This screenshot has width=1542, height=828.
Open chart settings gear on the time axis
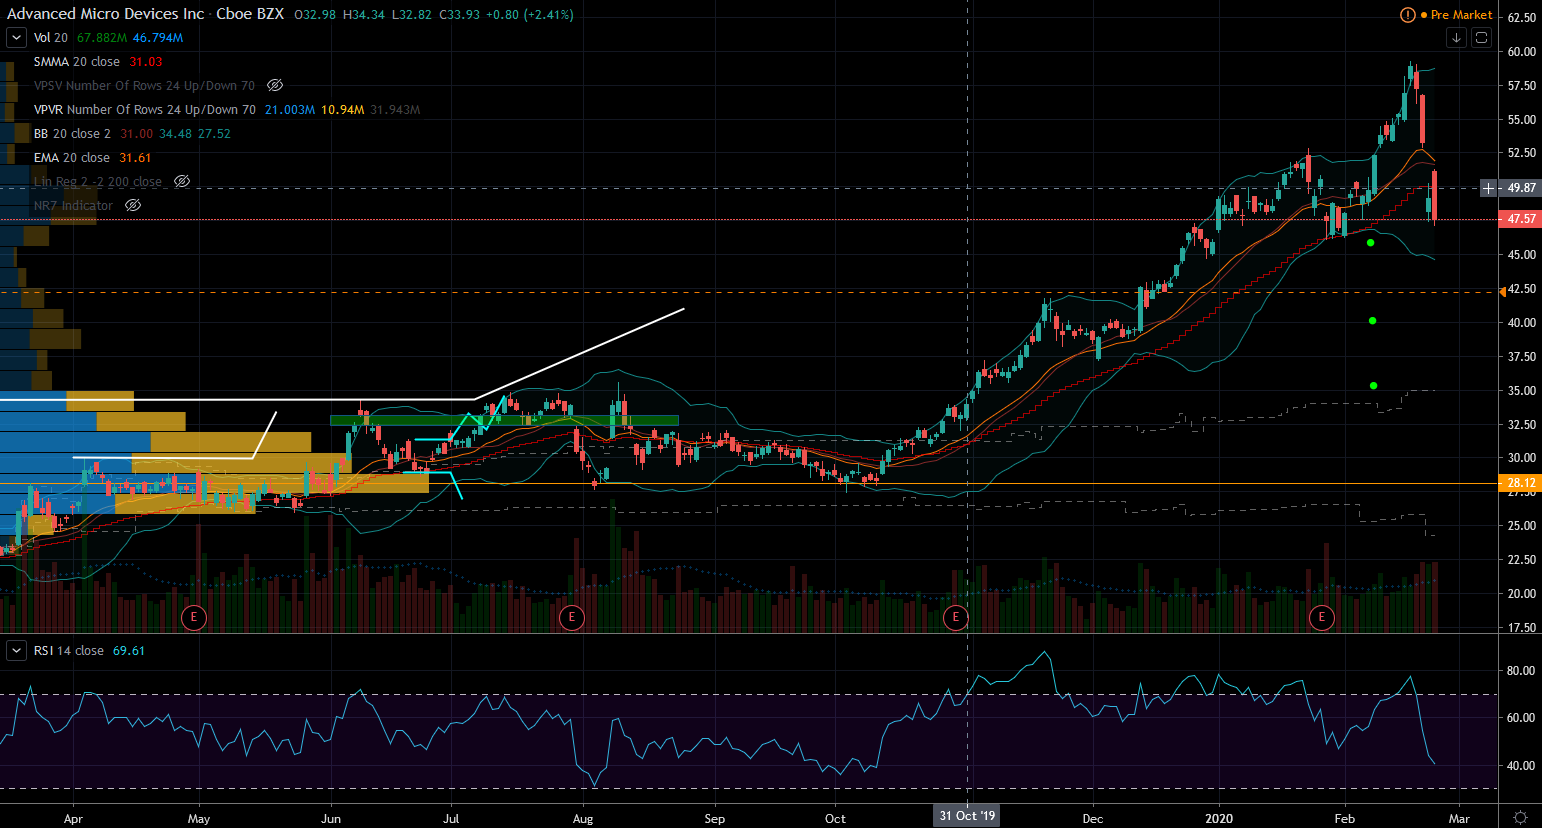[x=1520, y=817]
